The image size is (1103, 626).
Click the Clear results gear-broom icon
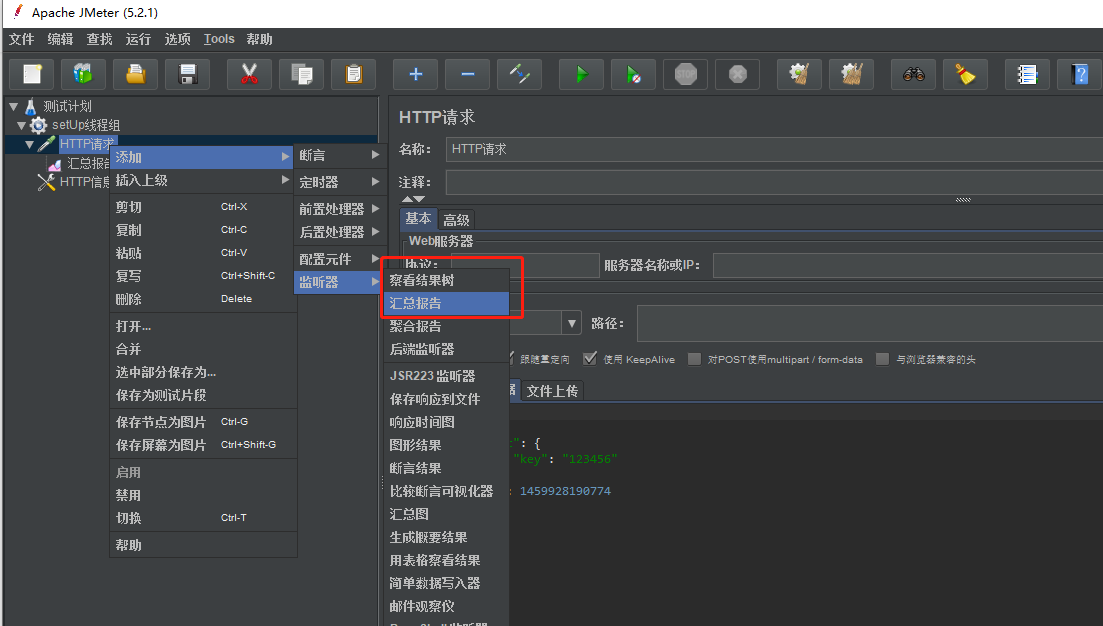[x=800, y=74]
